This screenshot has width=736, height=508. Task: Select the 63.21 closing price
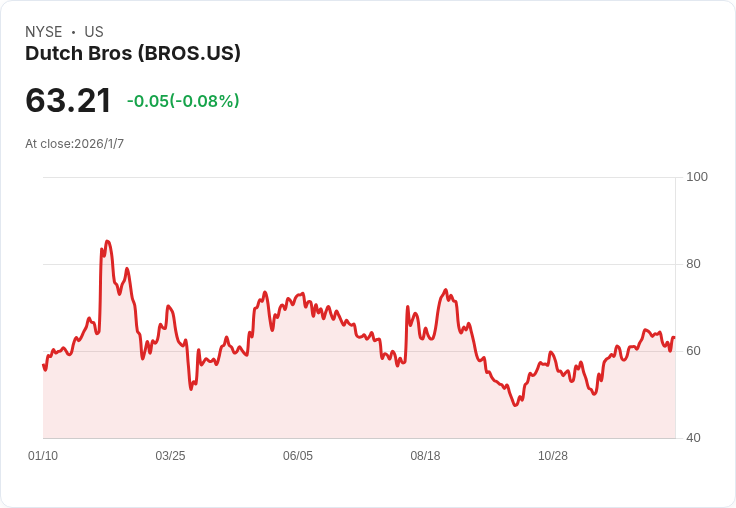pos(68,101)
